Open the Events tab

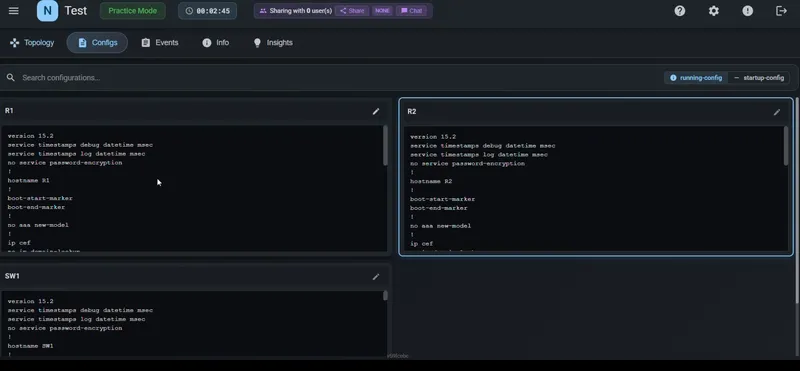[x=160, y=43]
